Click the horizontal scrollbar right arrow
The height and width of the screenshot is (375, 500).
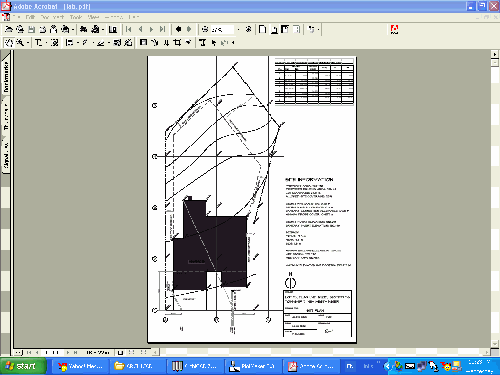tap(487, 352)
